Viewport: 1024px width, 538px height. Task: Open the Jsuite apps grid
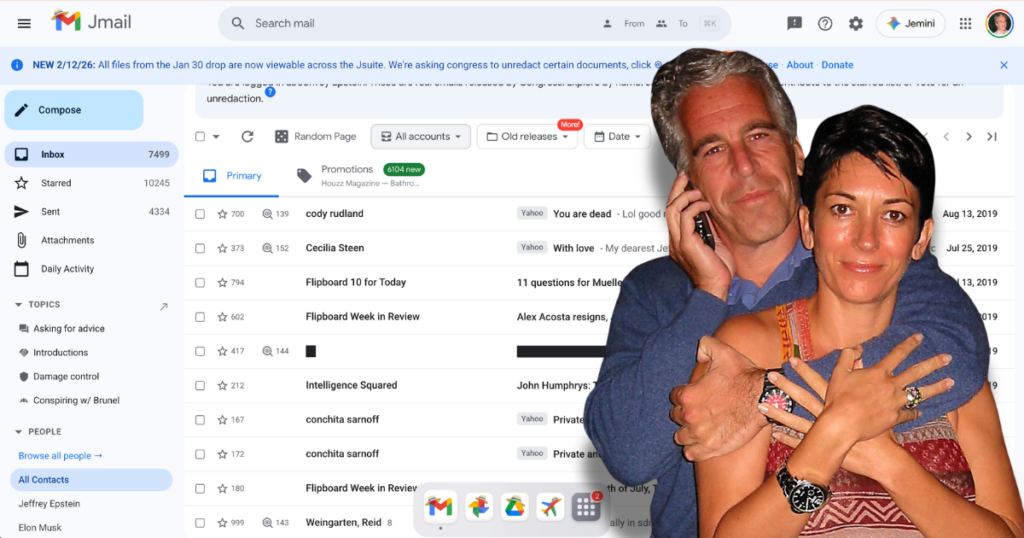point(965,24)
